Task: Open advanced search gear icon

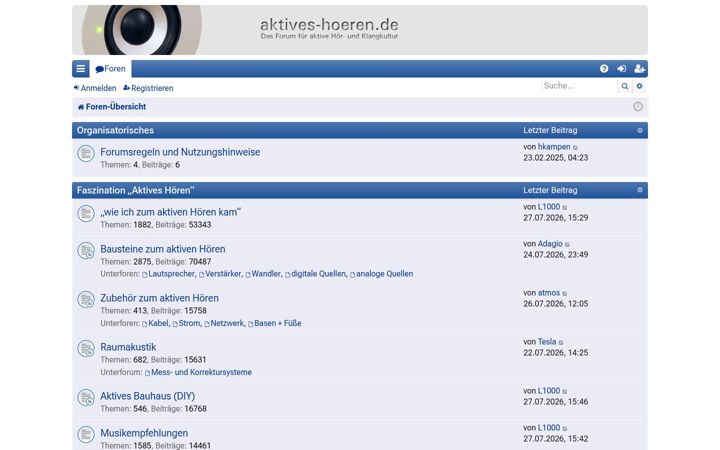Action: coord(639,86)
